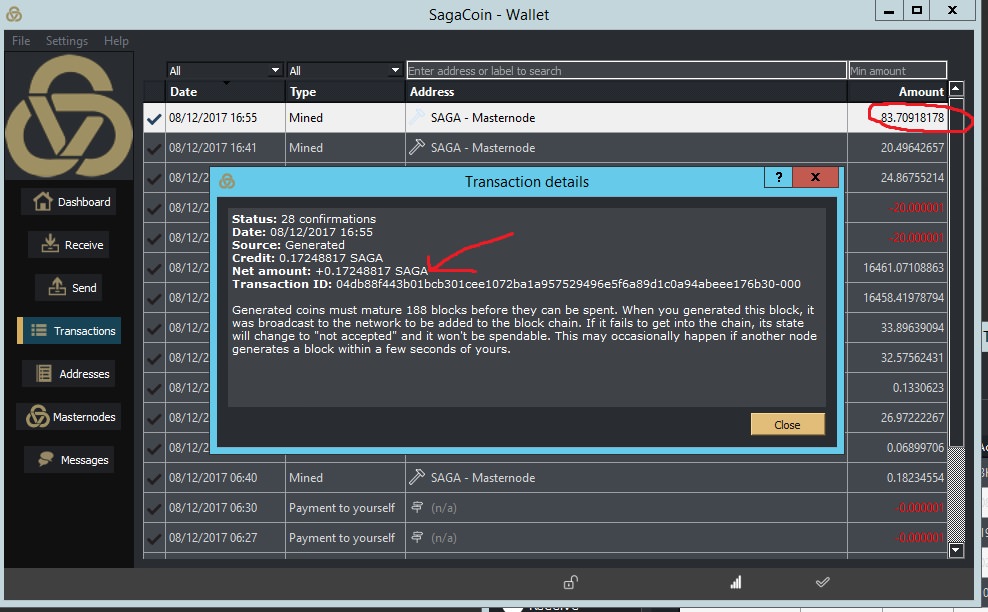Open the Addresses page

[x=69, y=374]
